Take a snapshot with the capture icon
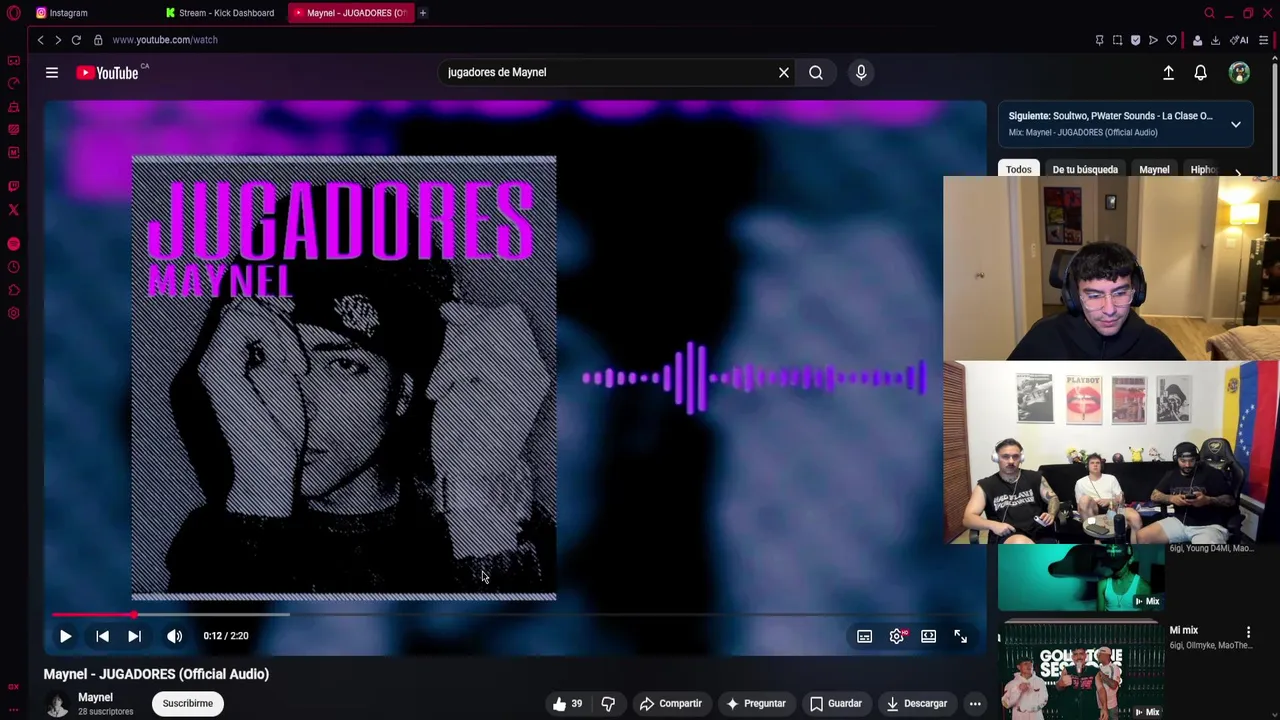 pyautogui.click(x=1117, y=40)
